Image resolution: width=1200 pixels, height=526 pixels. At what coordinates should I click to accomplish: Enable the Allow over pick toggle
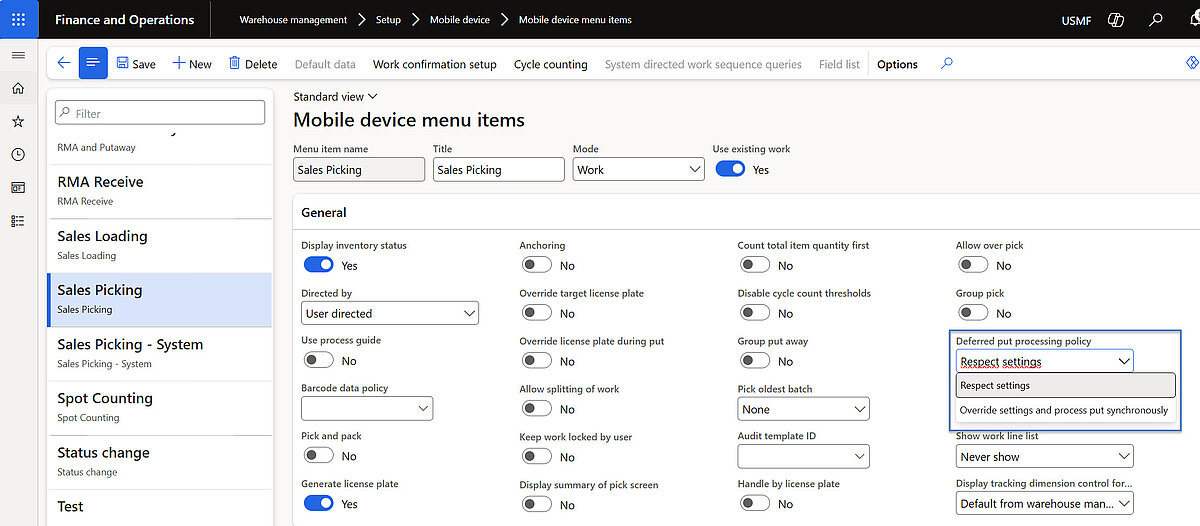point(972,265)
